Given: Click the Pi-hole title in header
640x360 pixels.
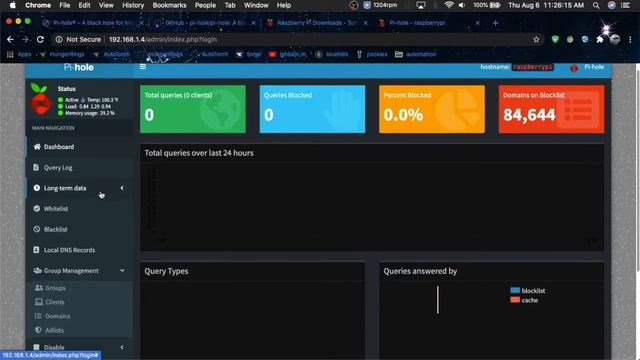Looking at the screenshot, I should (79, 67).
